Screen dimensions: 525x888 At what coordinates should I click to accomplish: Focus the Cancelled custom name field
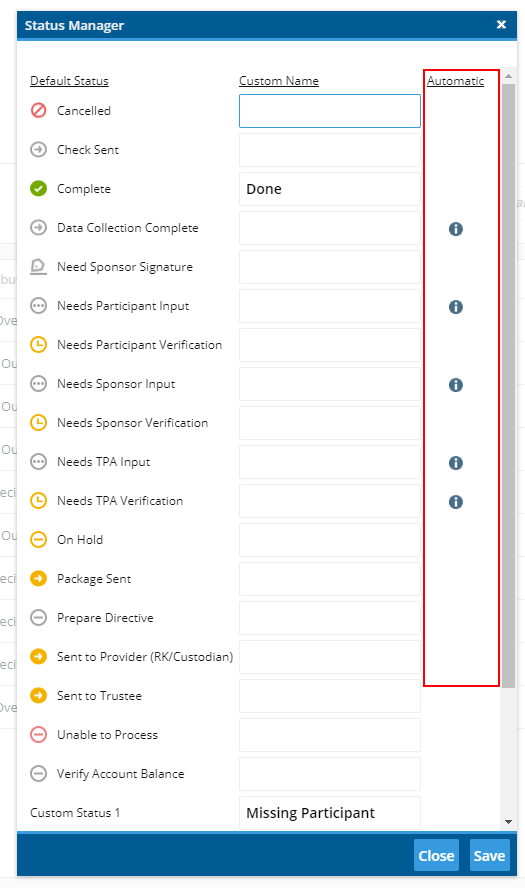(x=330, y=111)
